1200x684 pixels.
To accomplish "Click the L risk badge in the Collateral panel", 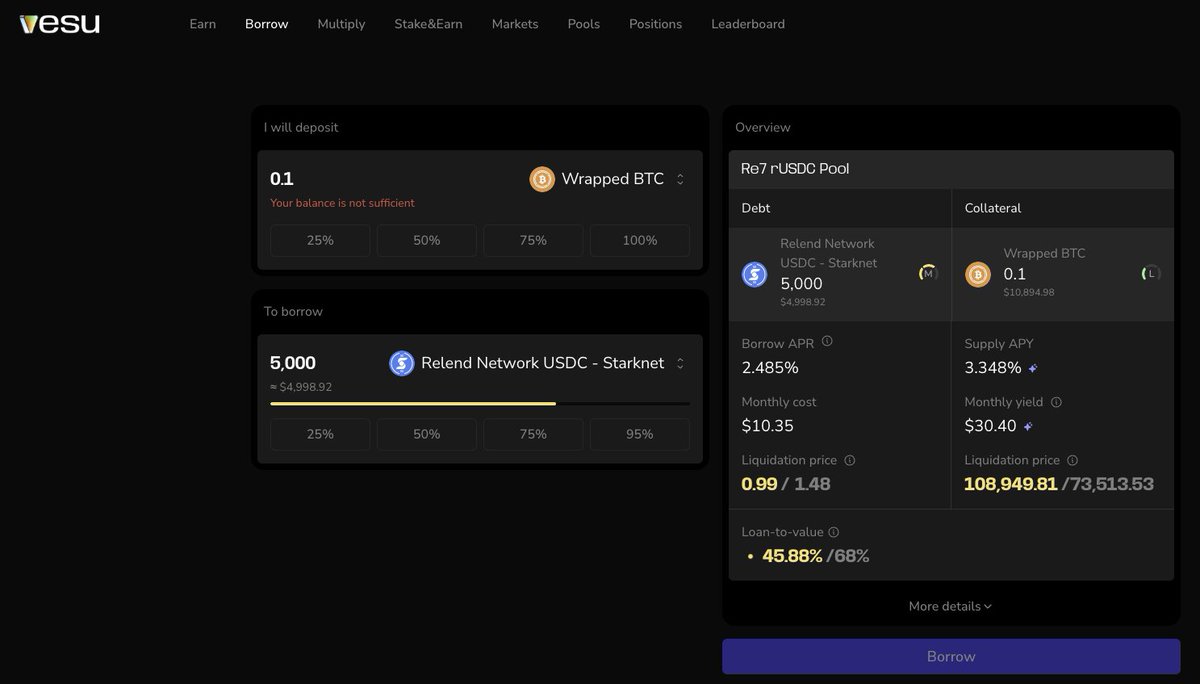I will click(1151, 273).
